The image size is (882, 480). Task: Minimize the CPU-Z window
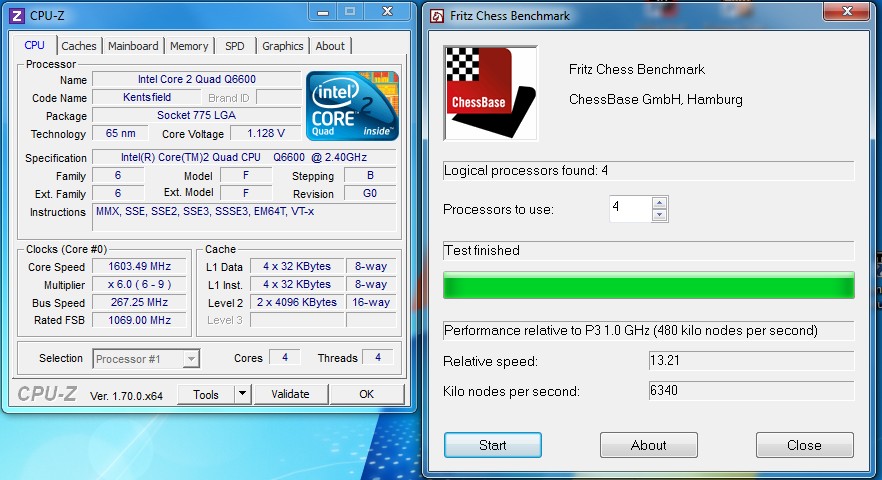tap(323, 12)
